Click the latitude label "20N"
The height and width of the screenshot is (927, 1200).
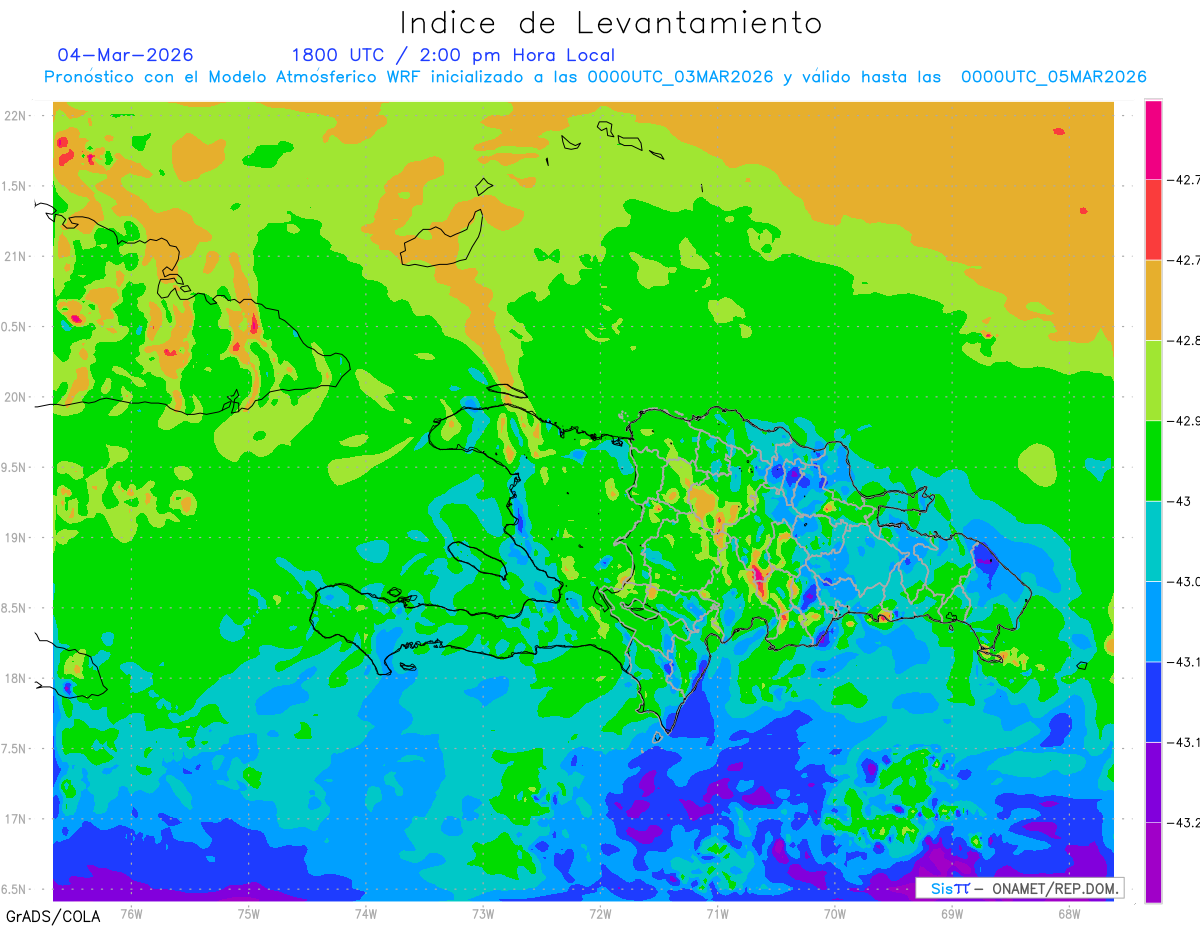(16, 397)
